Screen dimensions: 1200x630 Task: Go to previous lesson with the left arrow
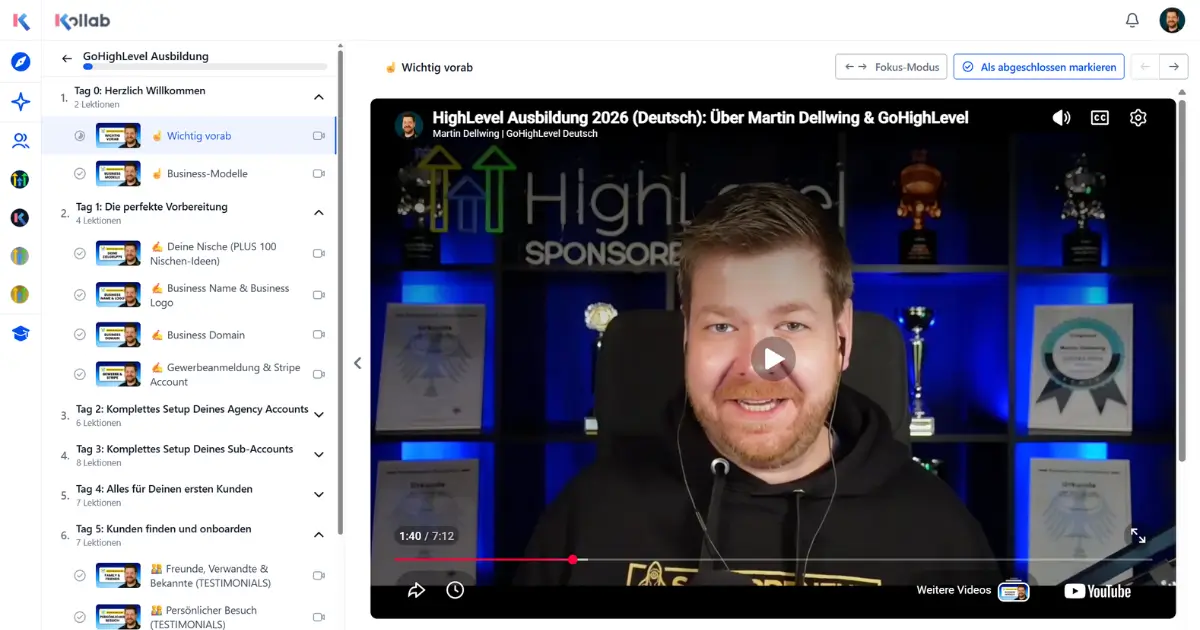coord(1145,67)
